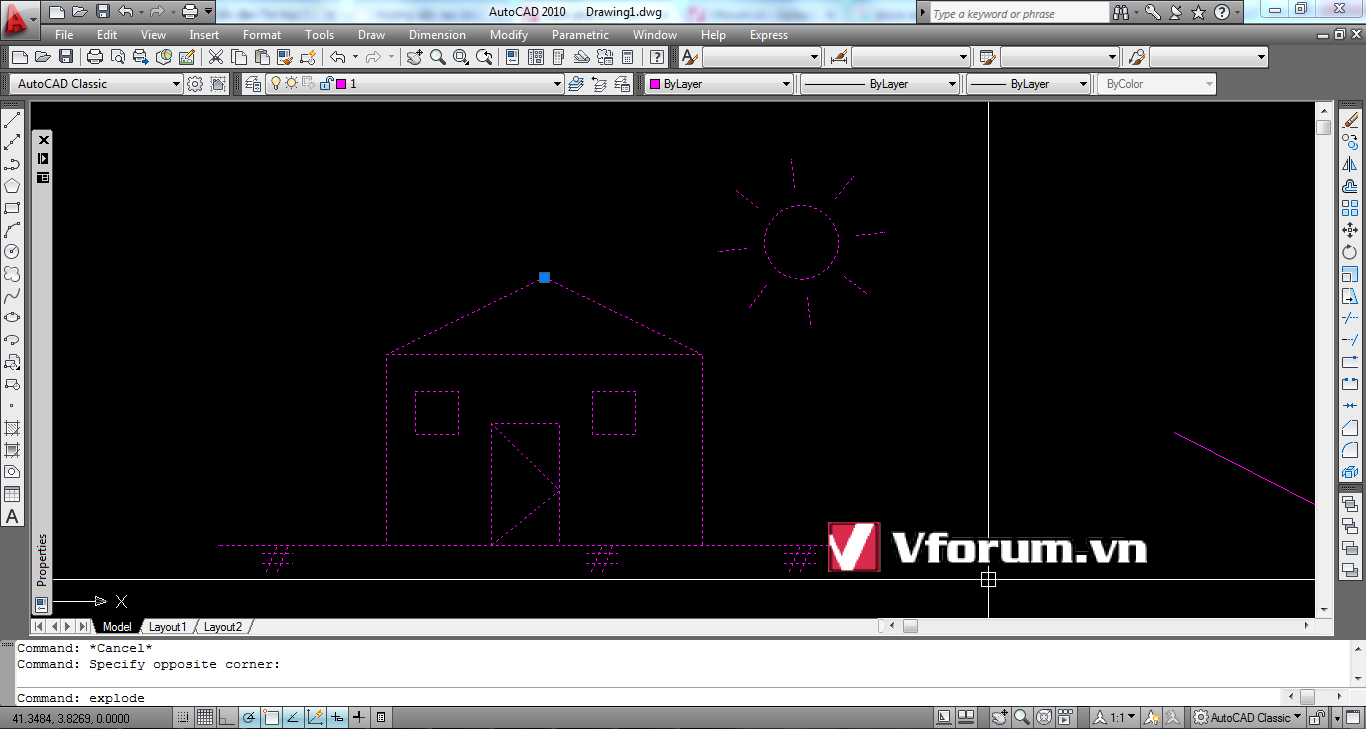Select the Fillet modify tool

click(x=1350, y=450)
